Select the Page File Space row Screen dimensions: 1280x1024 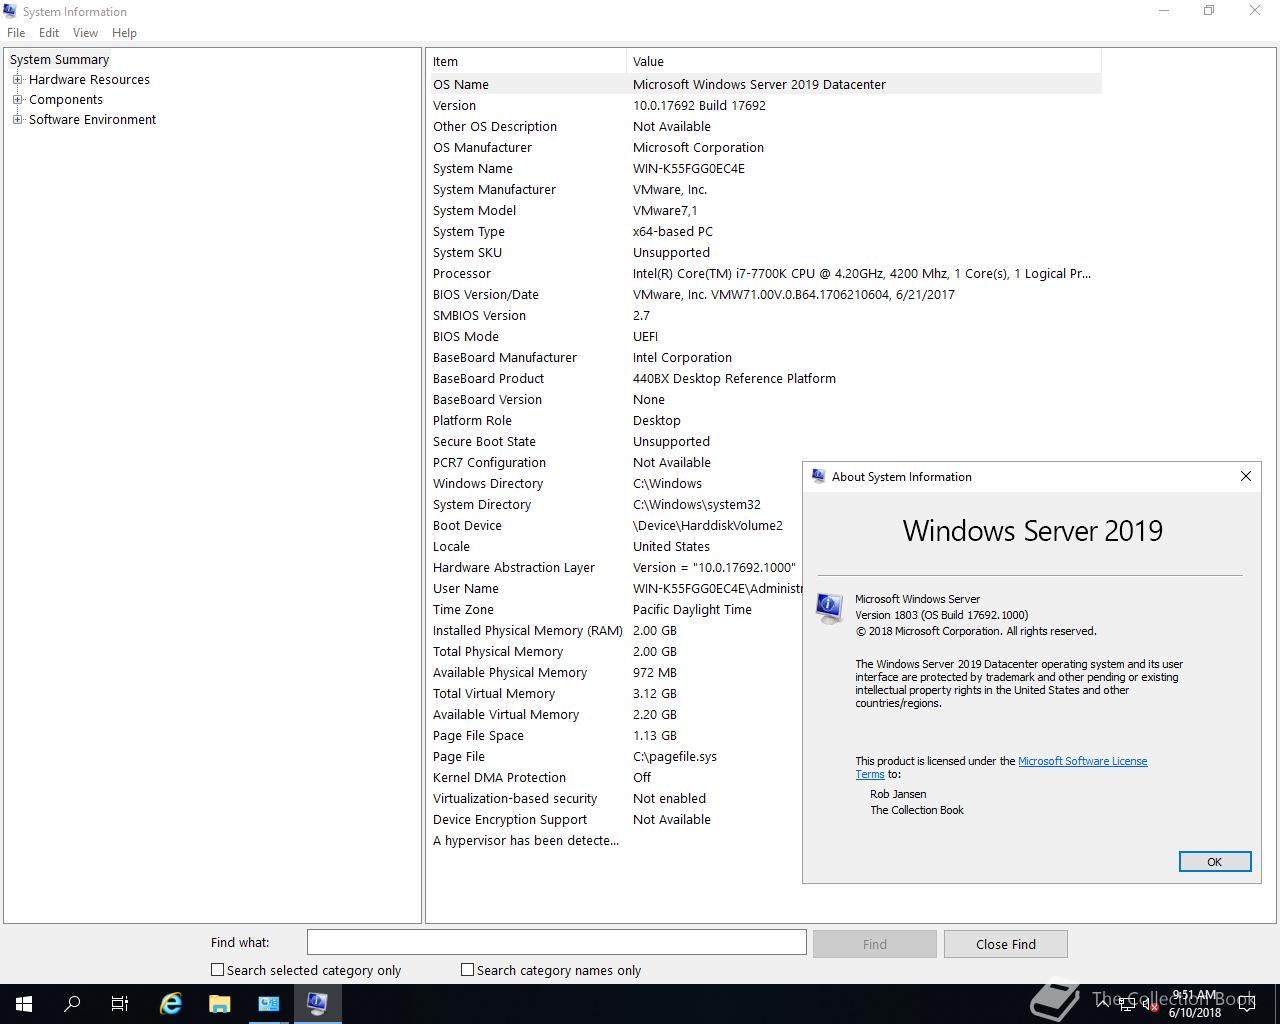tap(616, 735)
